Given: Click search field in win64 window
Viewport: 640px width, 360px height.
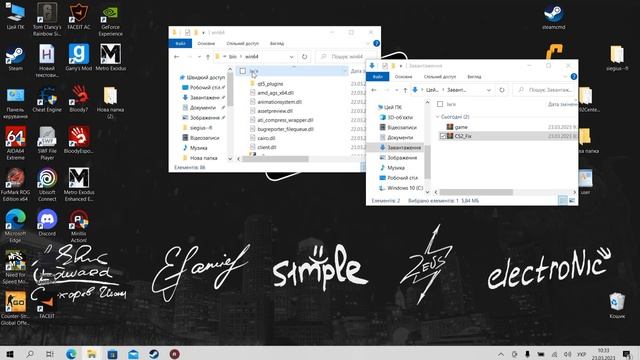Looking at the screenshot, I should point(347,57).
